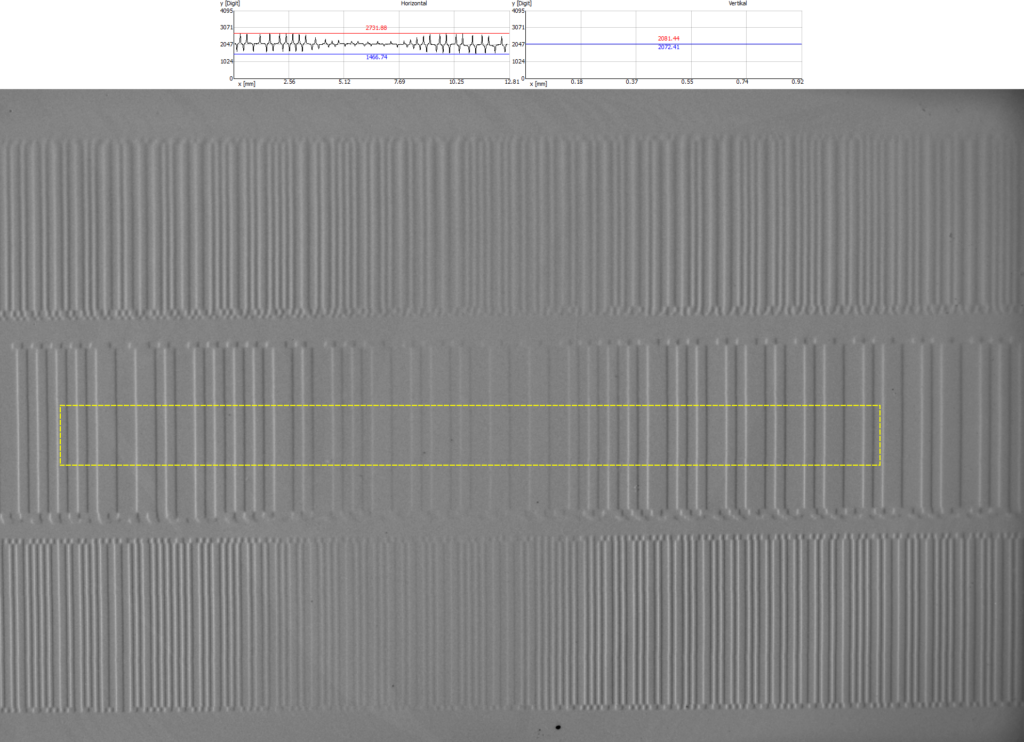1024x742 pixels.
Task: Click inside the yellow dashed ROI rectangle
Action: coord(470,436)
